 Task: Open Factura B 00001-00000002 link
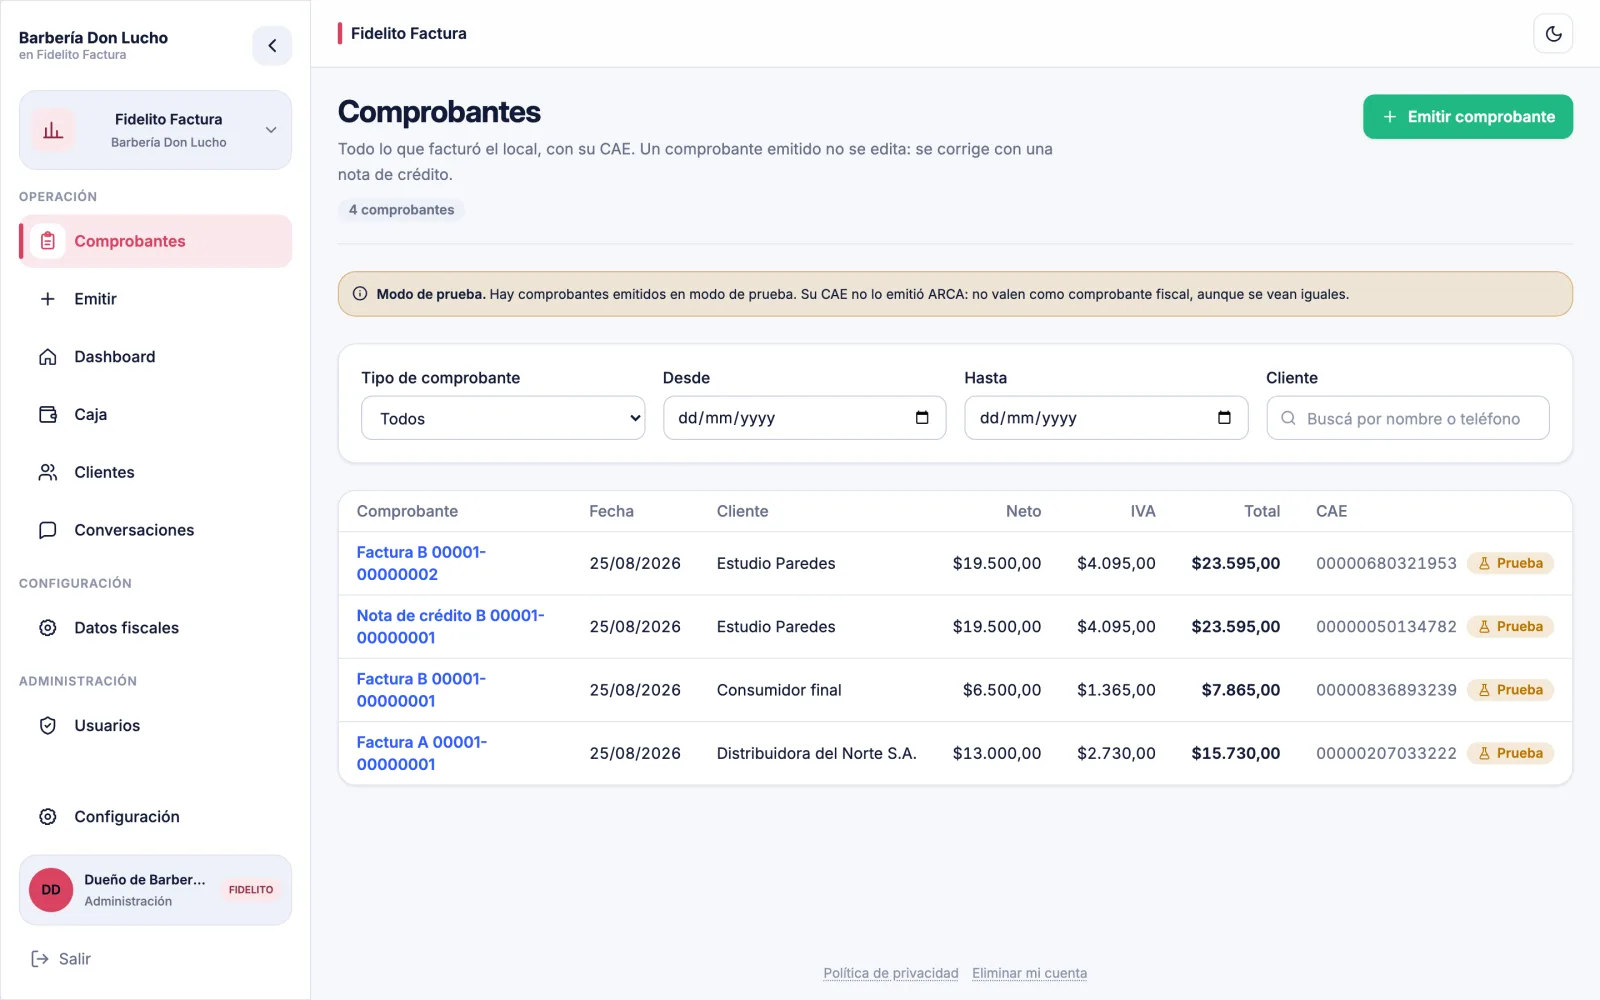pyautogui.click(x=421, y=563)
